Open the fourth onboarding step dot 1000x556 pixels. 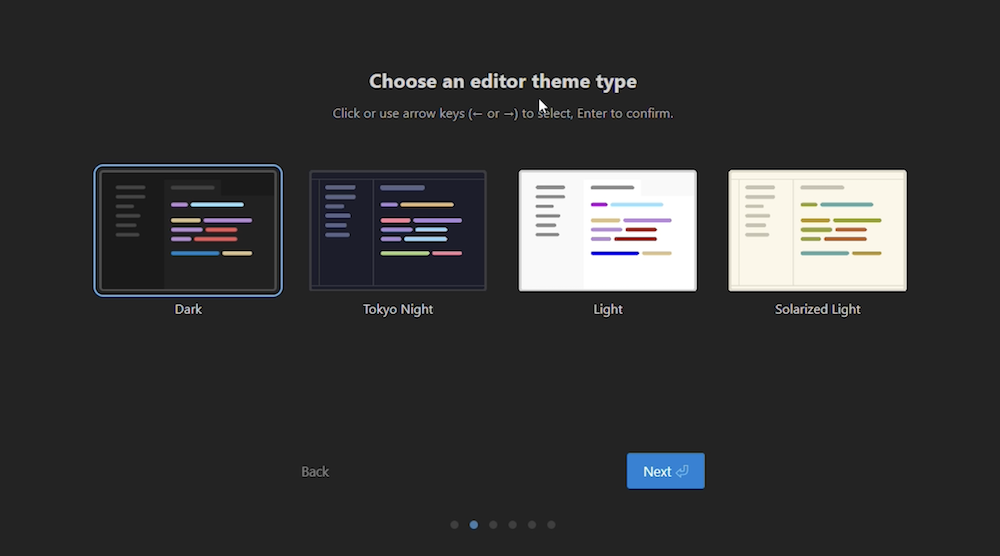click(512, 524)
